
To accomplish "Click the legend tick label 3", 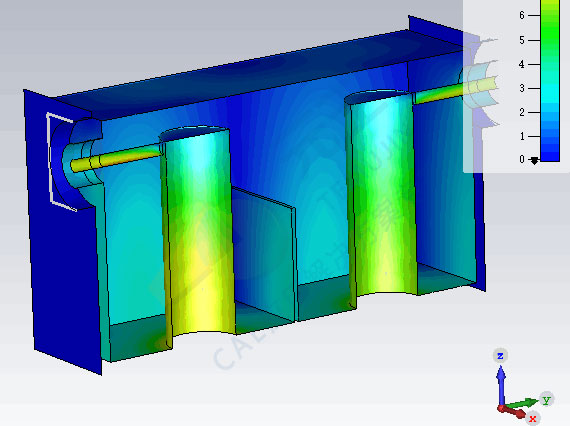I will tap(522, 88).
